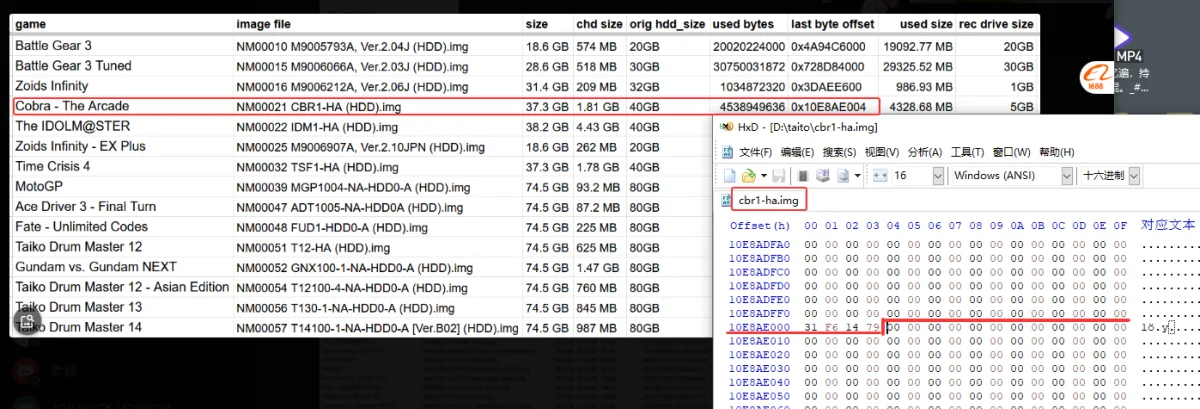This screenshot has width=1200, height=409.
Task: Open the 搜索(S) menu in HxD
Action: pyautogui.click(x=839, y=152)
